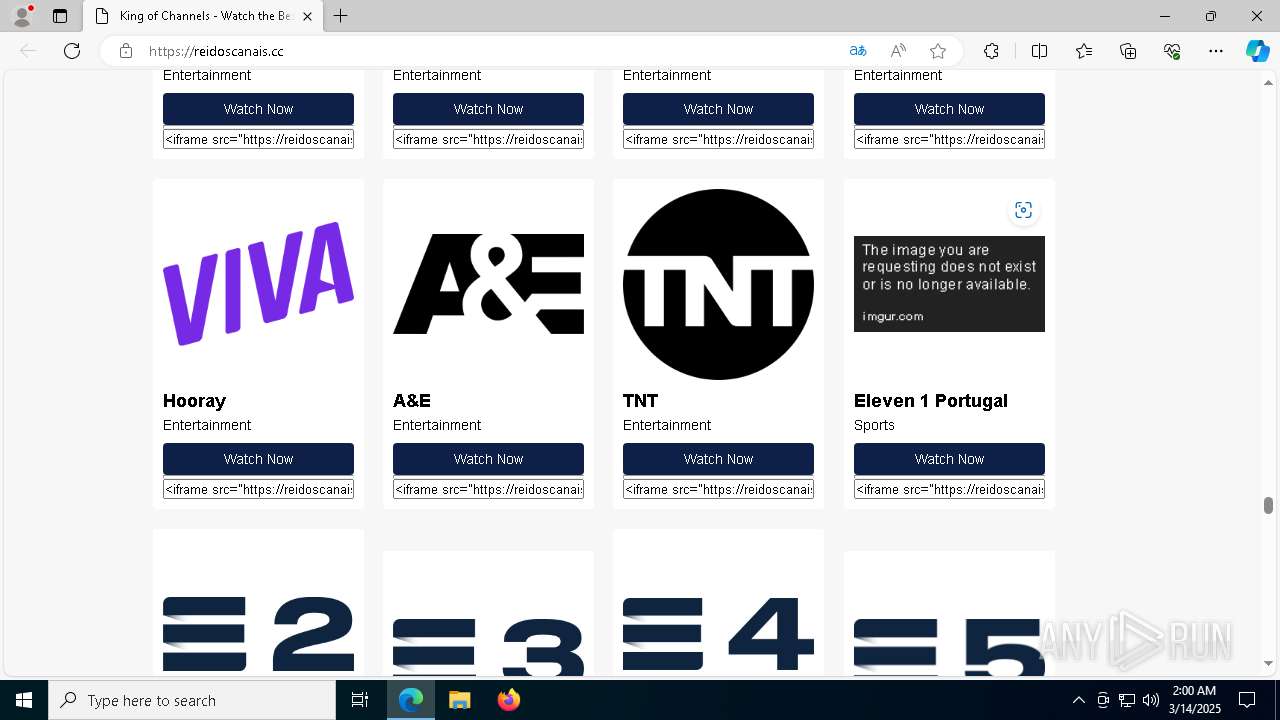1280x720 pixels.
Task: Open File Explorer from taskbar
Action: coord(459,700)
